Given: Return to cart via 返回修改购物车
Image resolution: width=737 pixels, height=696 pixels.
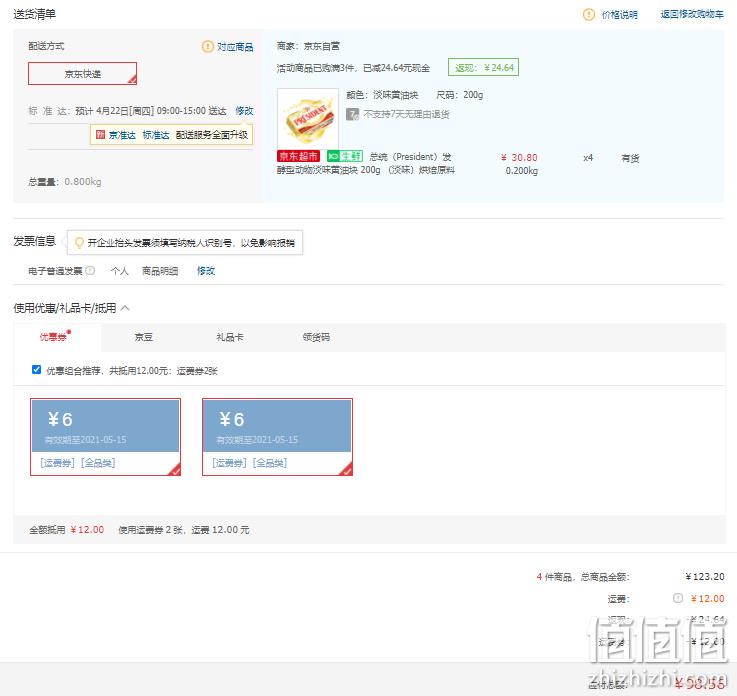Looking at the screenshot, I should tap(692, 14).
